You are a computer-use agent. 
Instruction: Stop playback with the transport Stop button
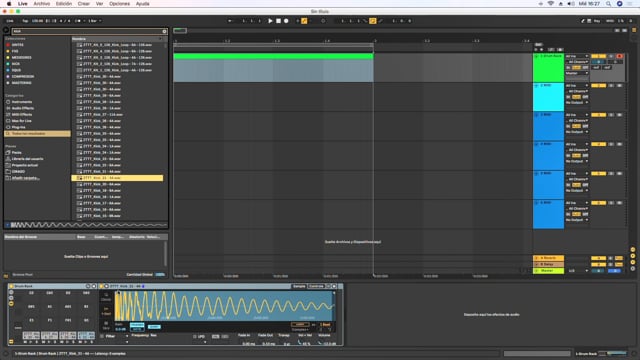coord(278,21)
